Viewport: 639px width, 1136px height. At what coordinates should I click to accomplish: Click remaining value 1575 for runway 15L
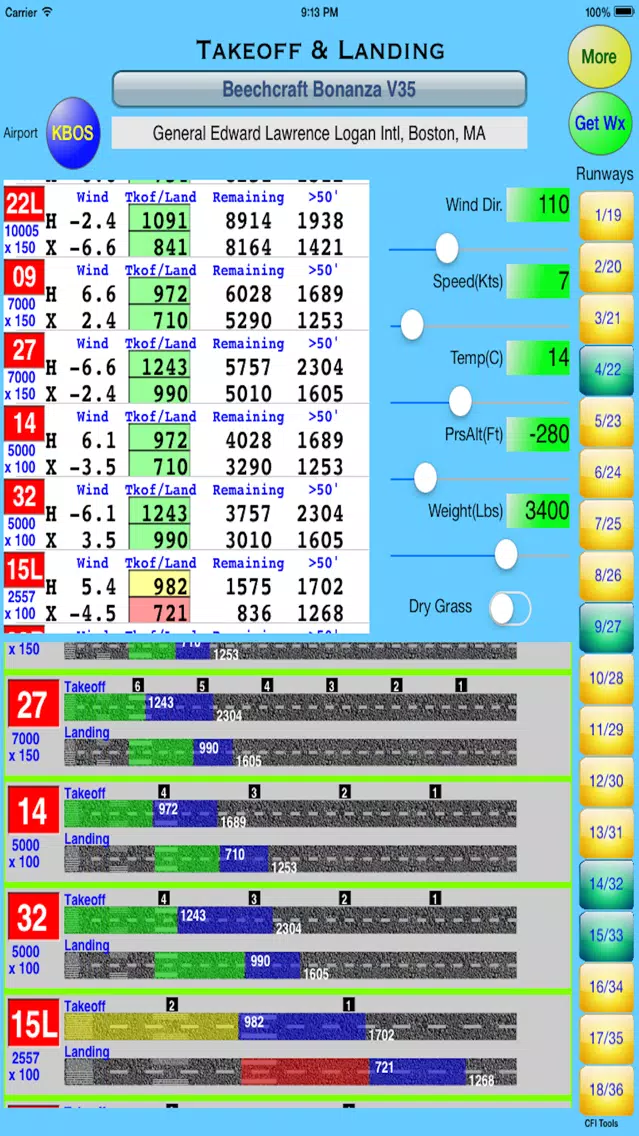point(247,587)
